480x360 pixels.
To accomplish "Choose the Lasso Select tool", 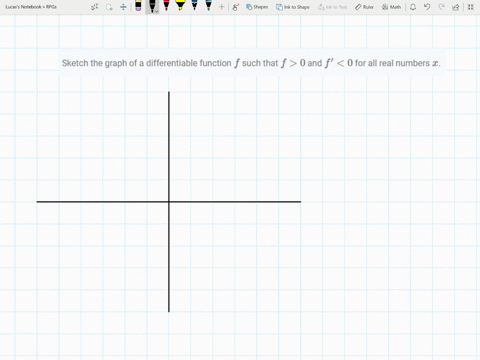I will 109,7.
